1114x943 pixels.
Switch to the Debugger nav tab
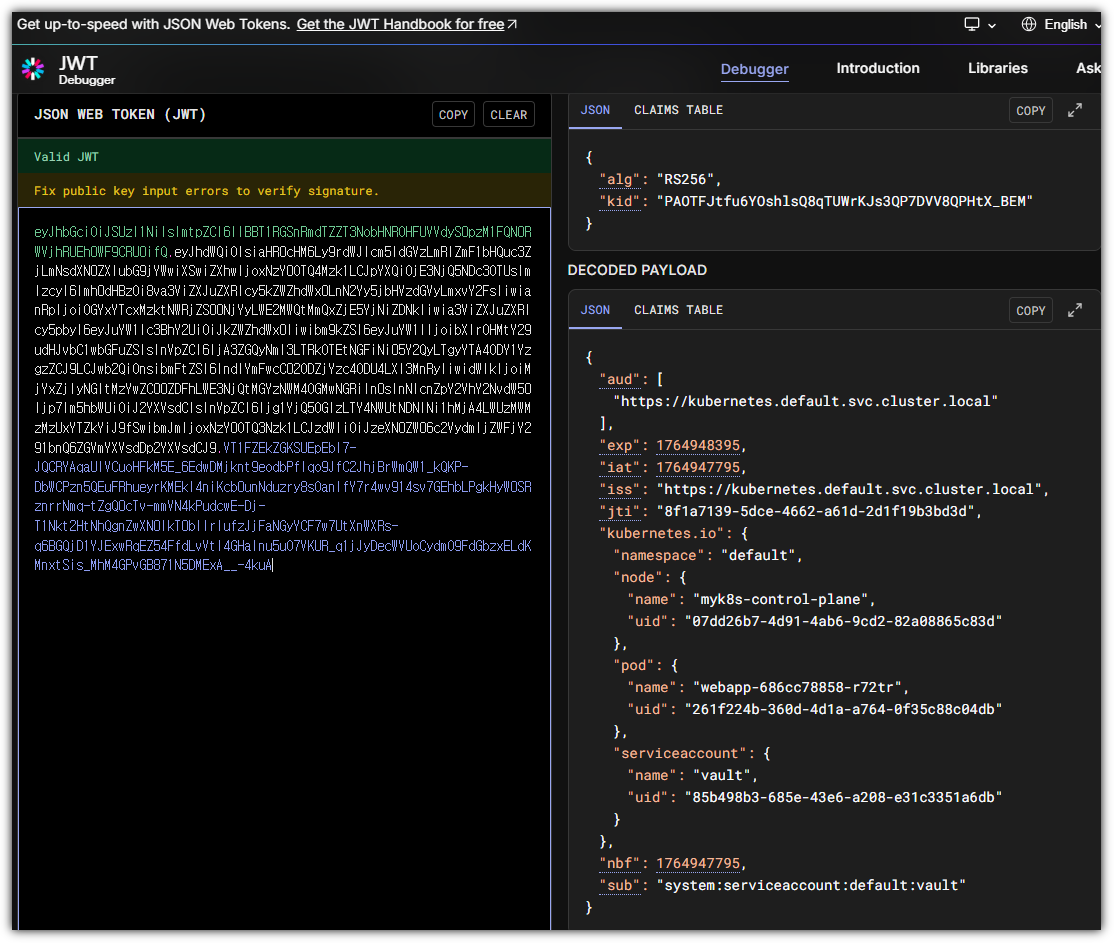(755, 69)
